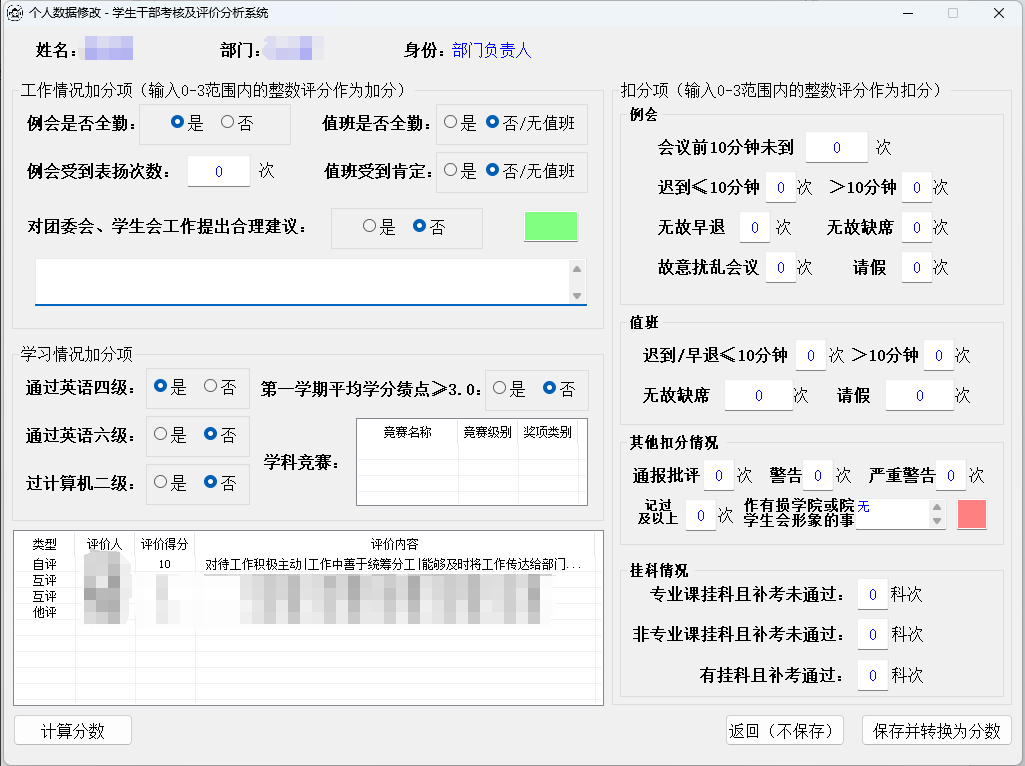This screenshot has height=766, width=1025.
Task: Click the 竞赛名称 column header
Action: [x=407, y=432]
